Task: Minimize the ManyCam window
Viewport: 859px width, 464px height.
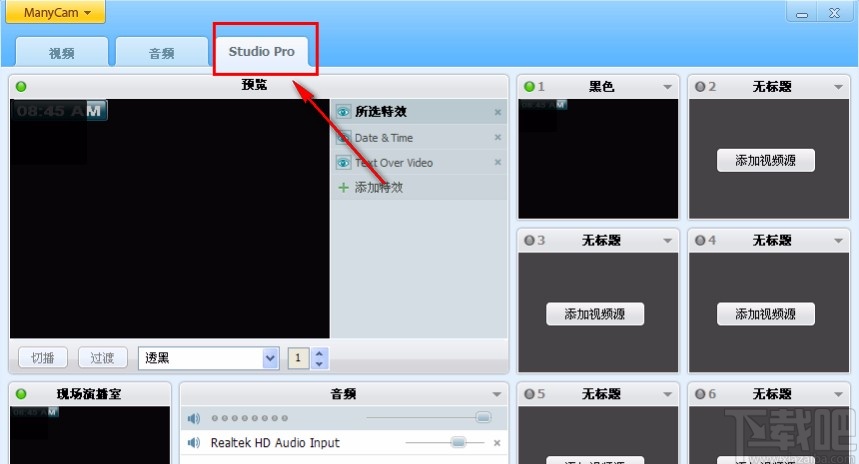Action: click(x=802, y=13)
